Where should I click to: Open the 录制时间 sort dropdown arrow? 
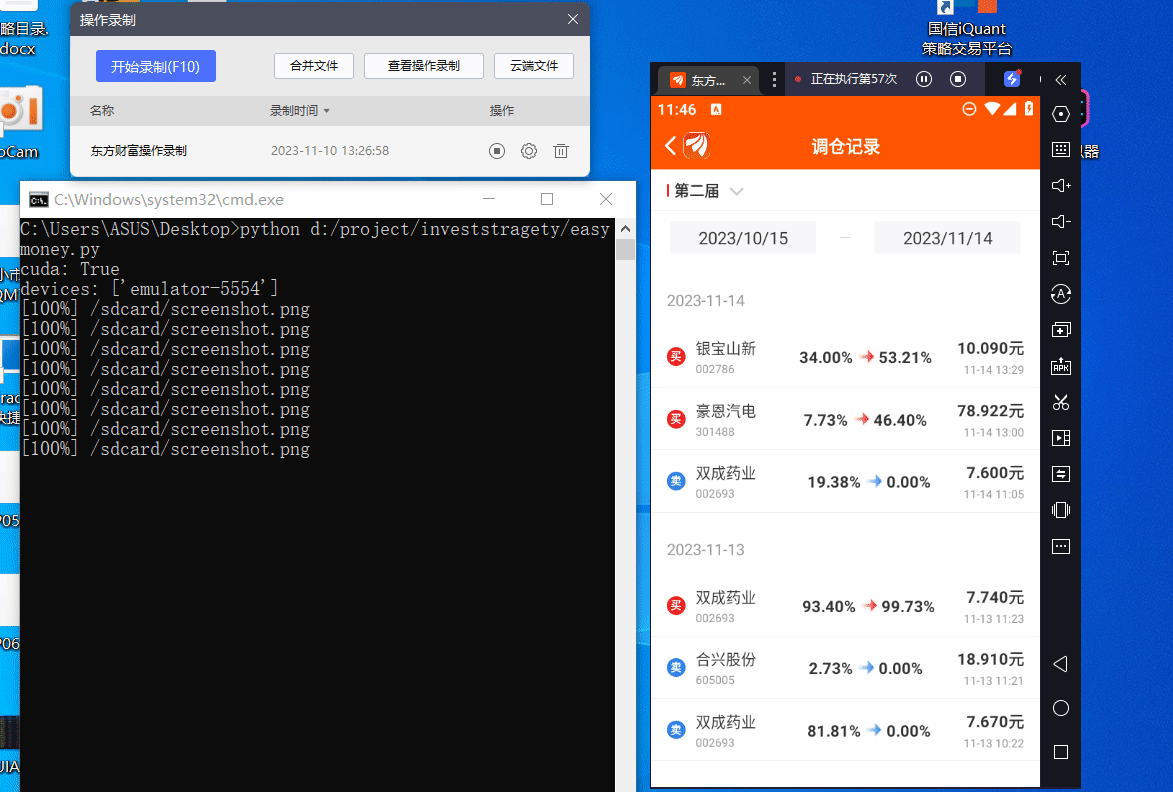pyautogui.click(x=326, y=111)
